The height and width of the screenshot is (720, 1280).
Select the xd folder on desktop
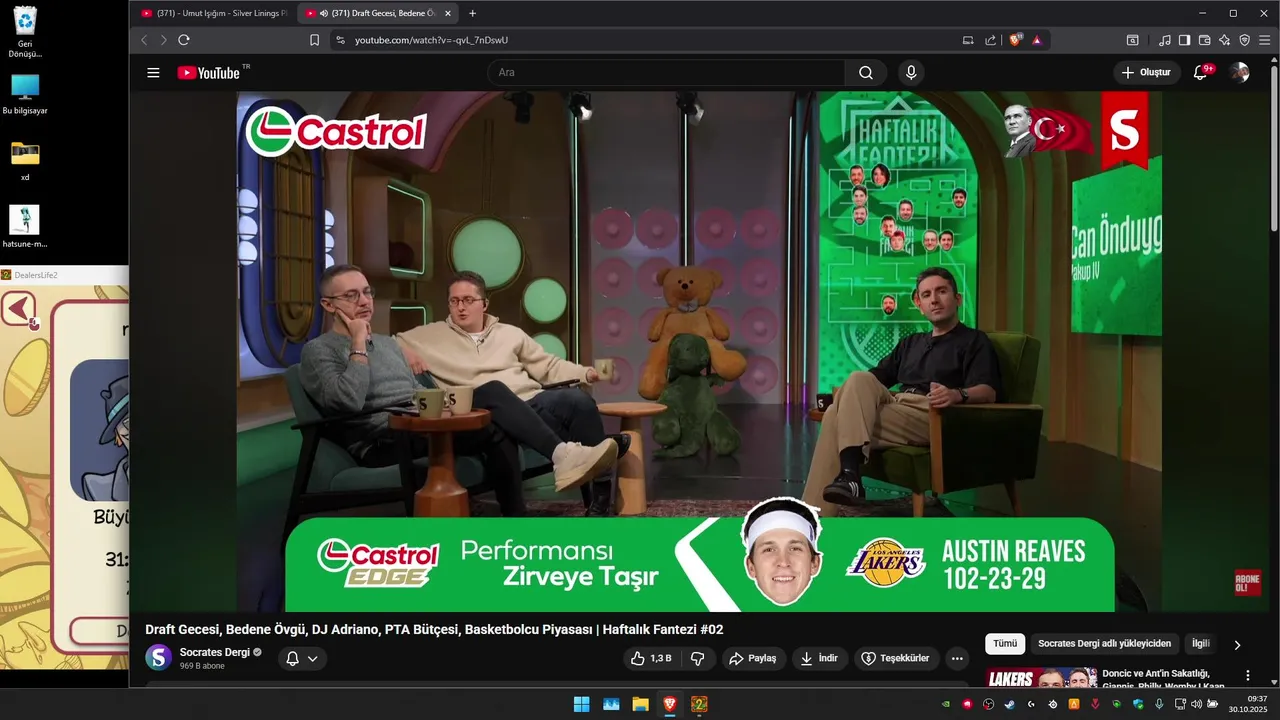point(25,160)
